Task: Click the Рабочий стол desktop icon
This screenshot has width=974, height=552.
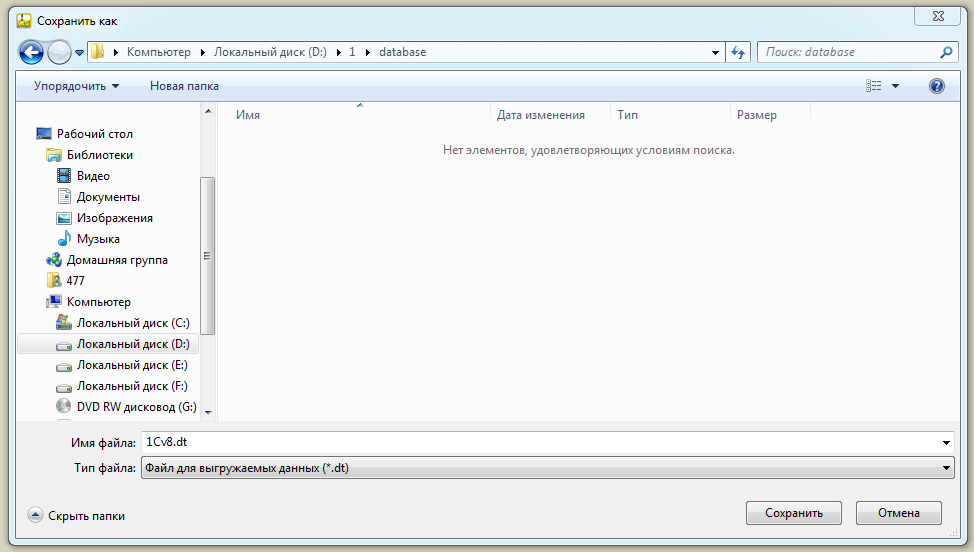Action: pyautogui.click(x=44, y=133)
